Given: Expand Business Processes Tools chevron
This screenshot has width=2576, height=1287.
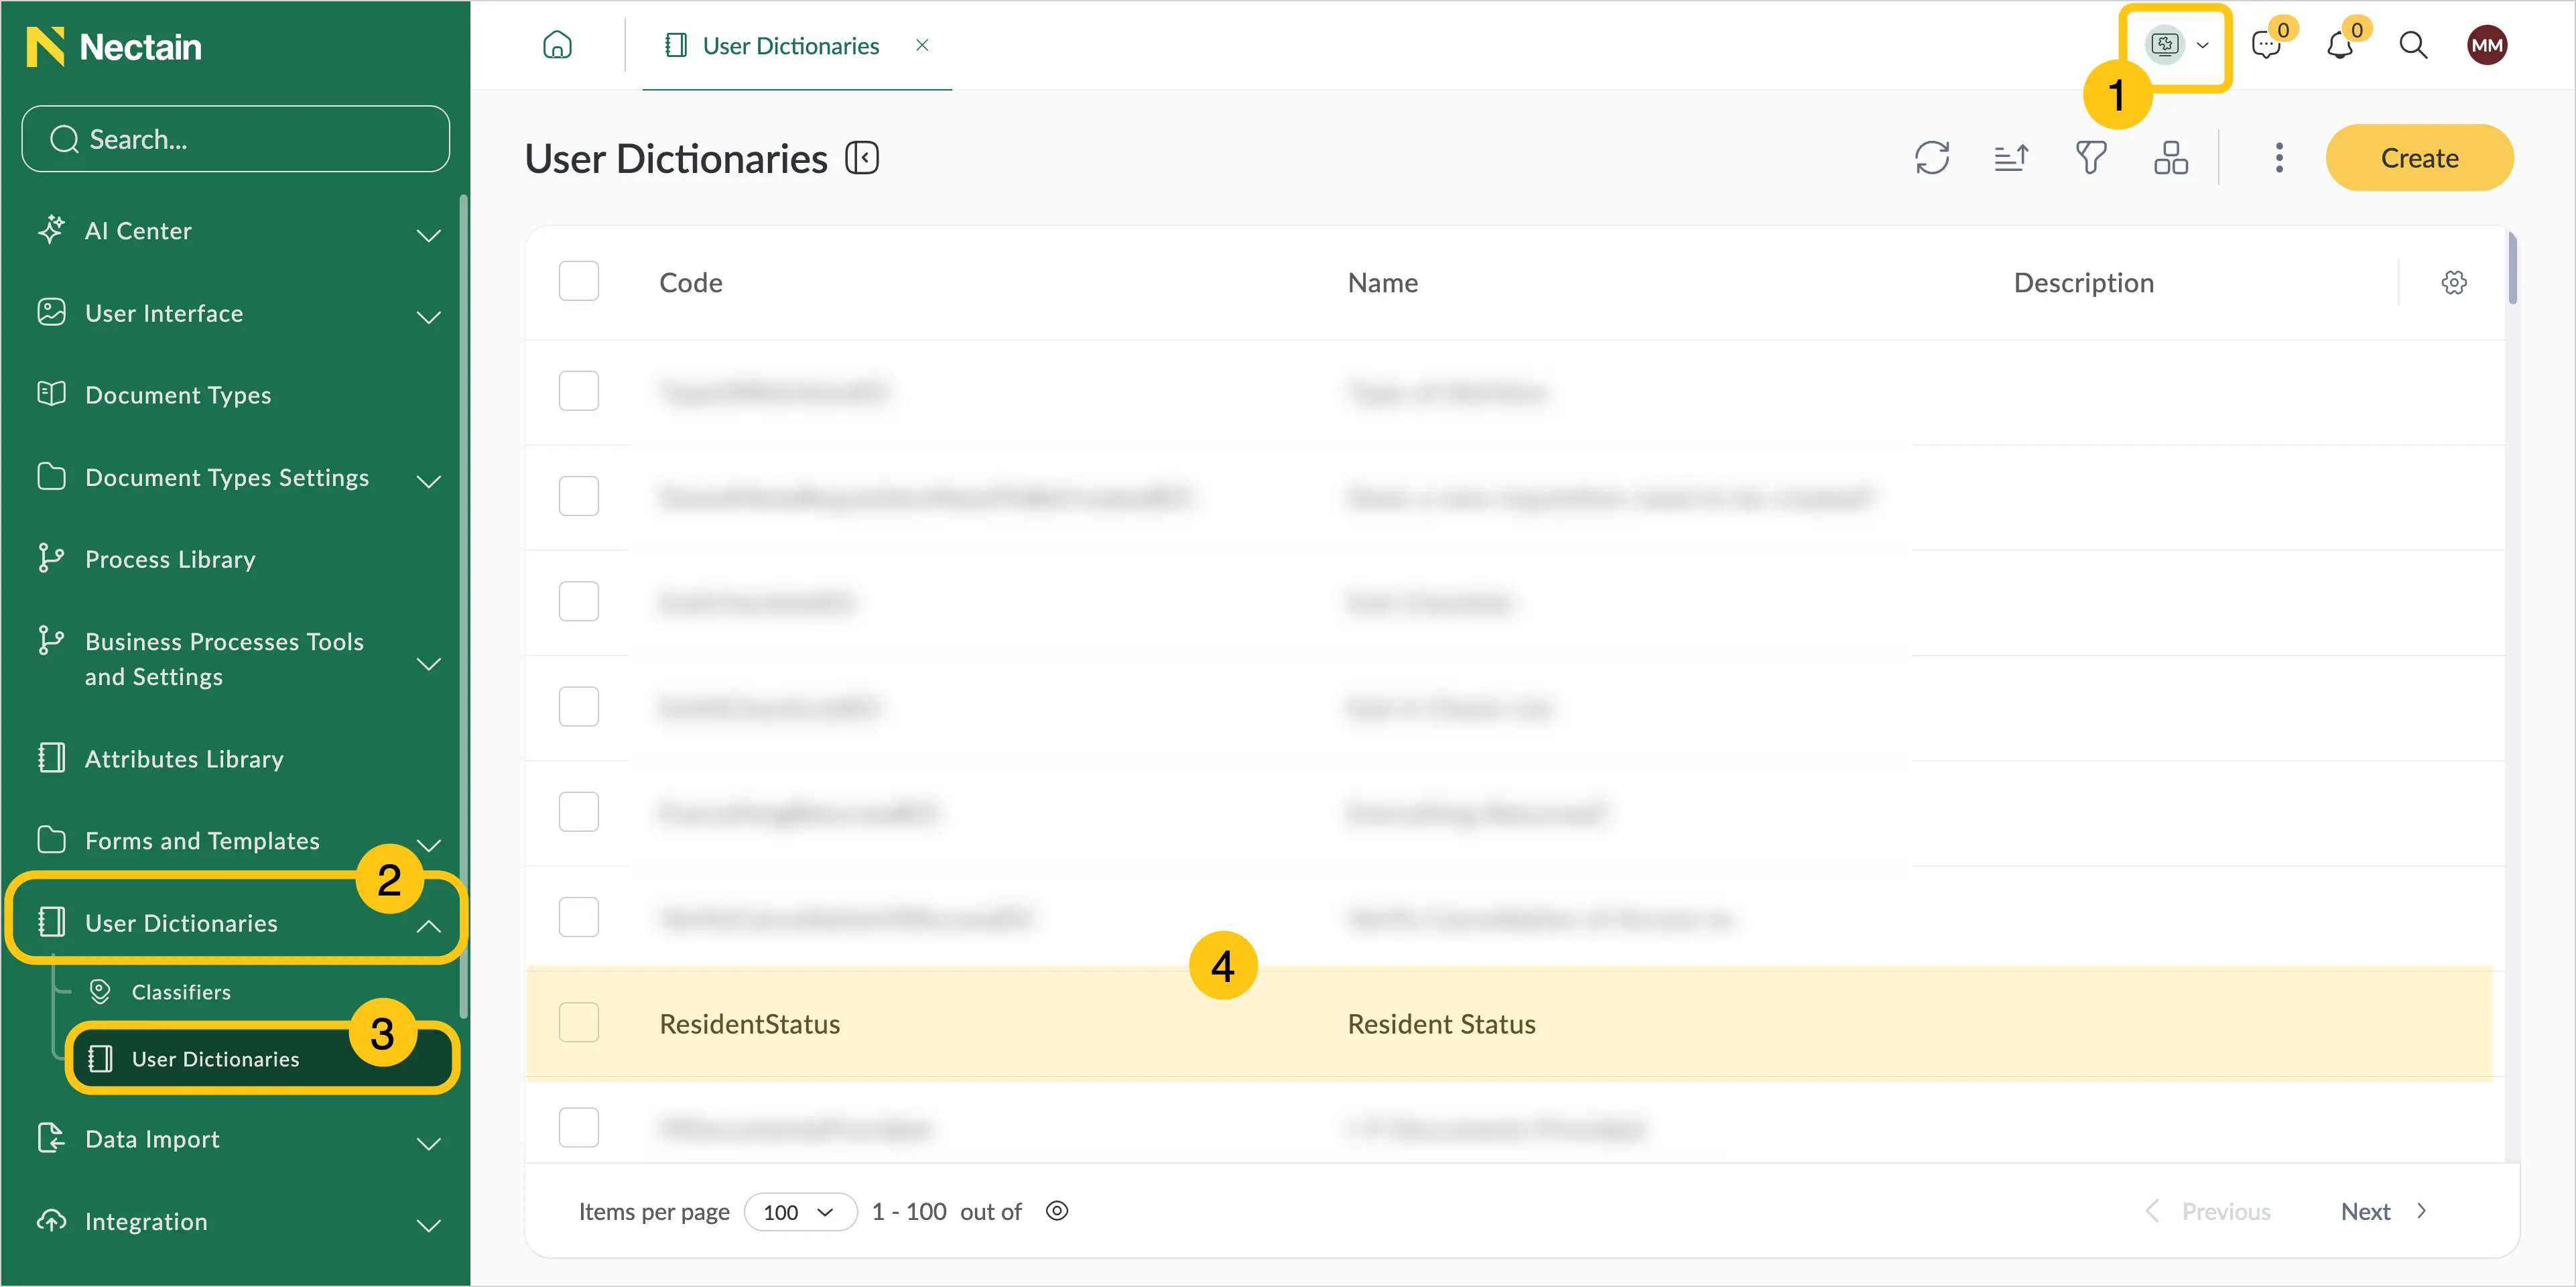Looking at the screenshot, I should [428, 664].
